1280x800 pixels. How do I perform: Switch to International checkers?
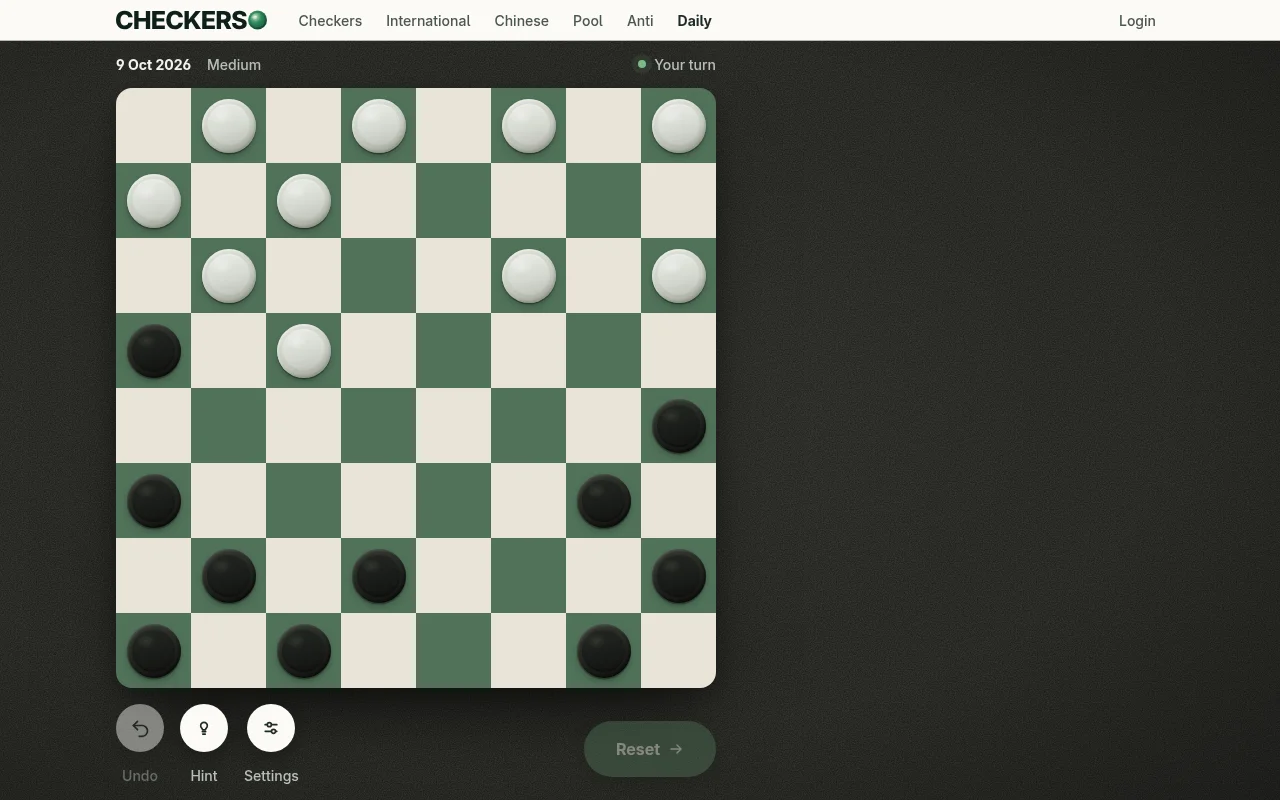click(428, 20)
